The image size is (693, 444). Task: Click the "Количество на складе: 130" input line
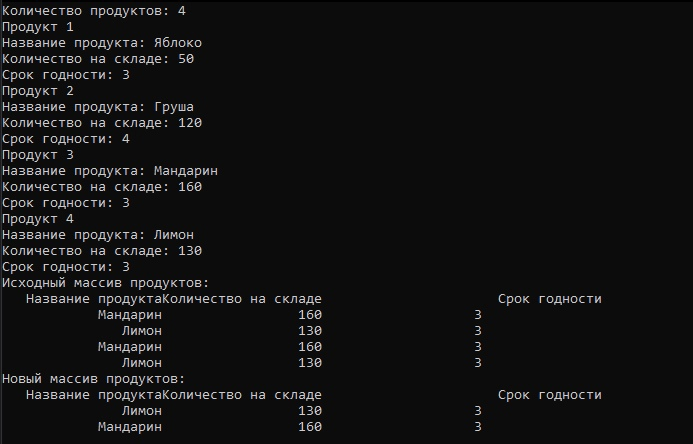coord(101,251)
